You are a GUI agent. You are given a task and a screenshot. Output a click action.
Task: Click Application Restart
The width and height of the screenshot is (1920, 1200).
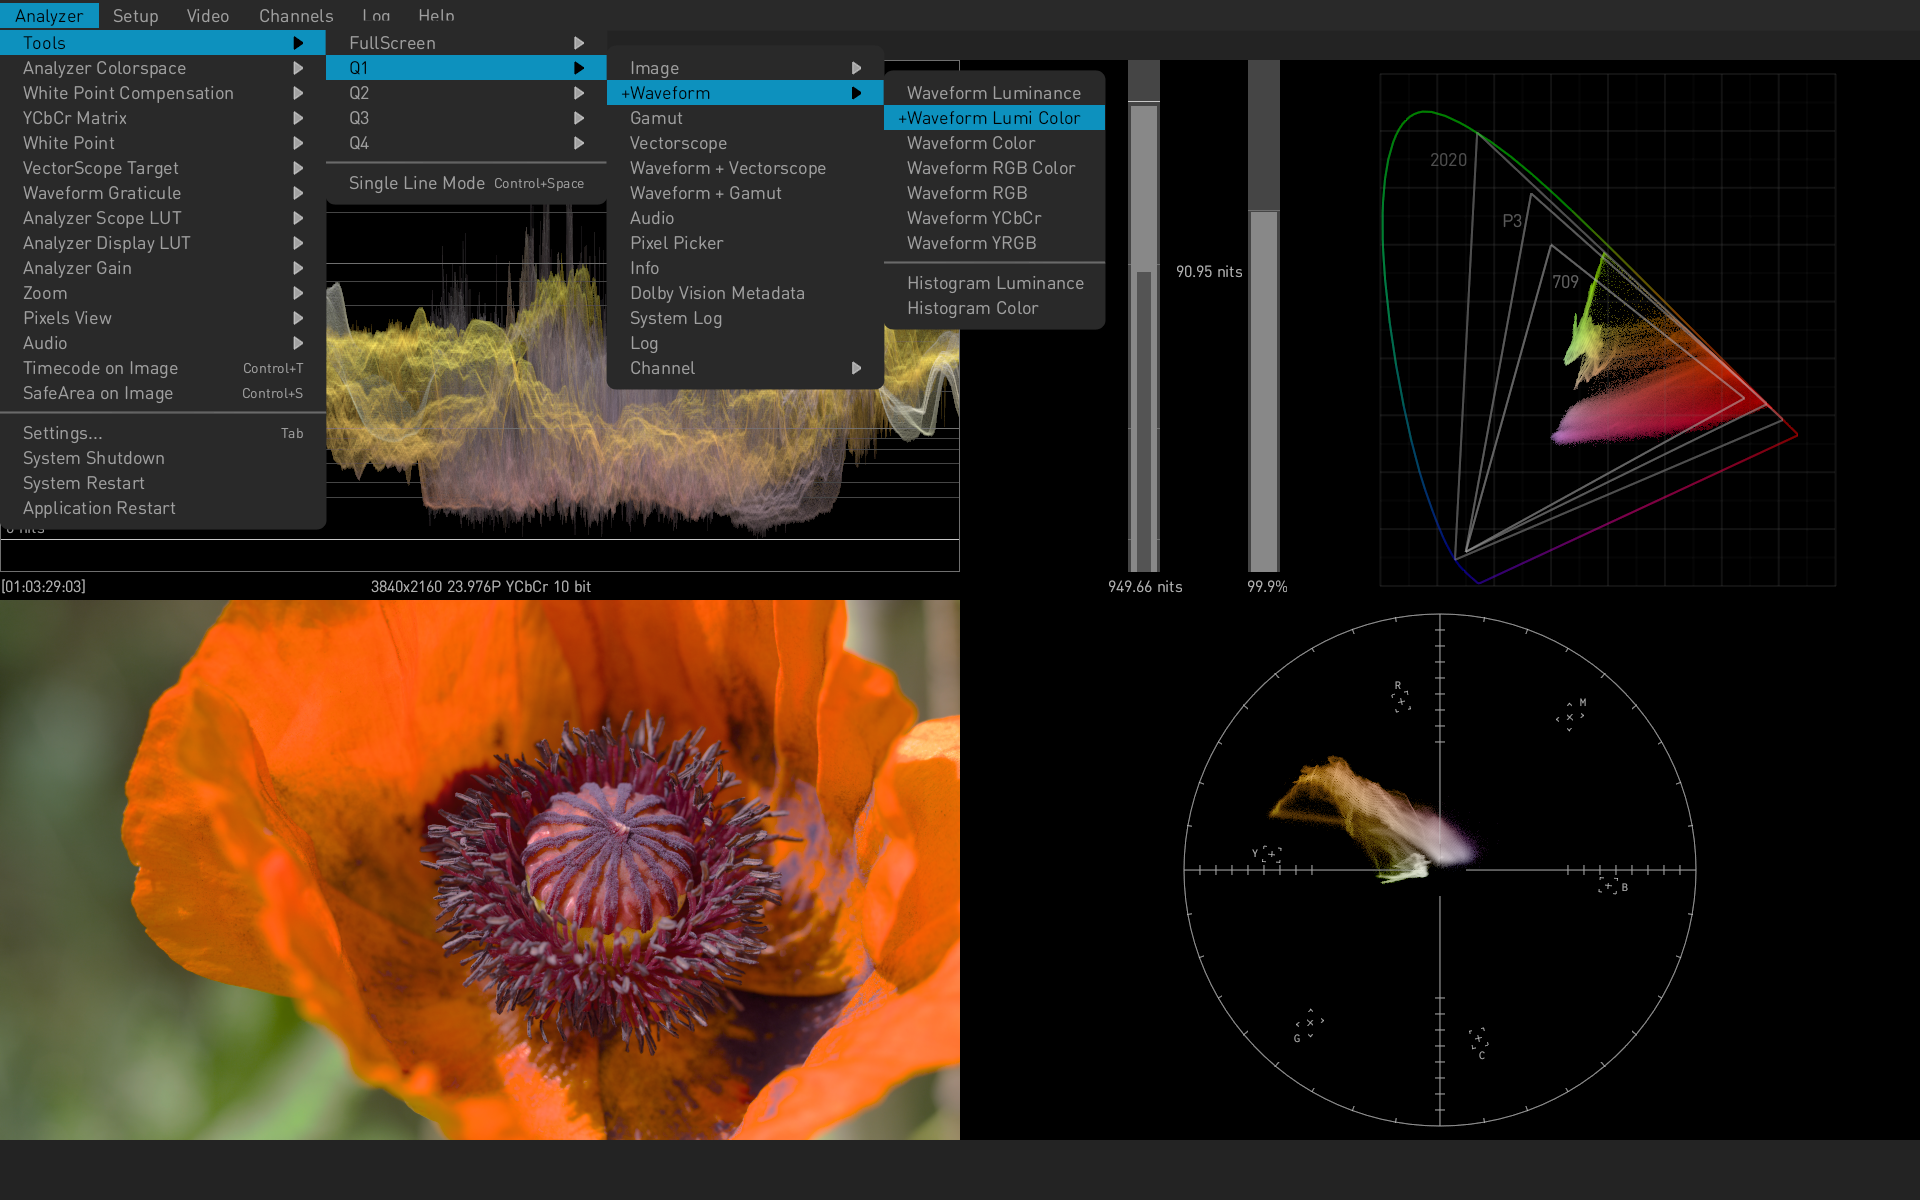click(99, 508)
